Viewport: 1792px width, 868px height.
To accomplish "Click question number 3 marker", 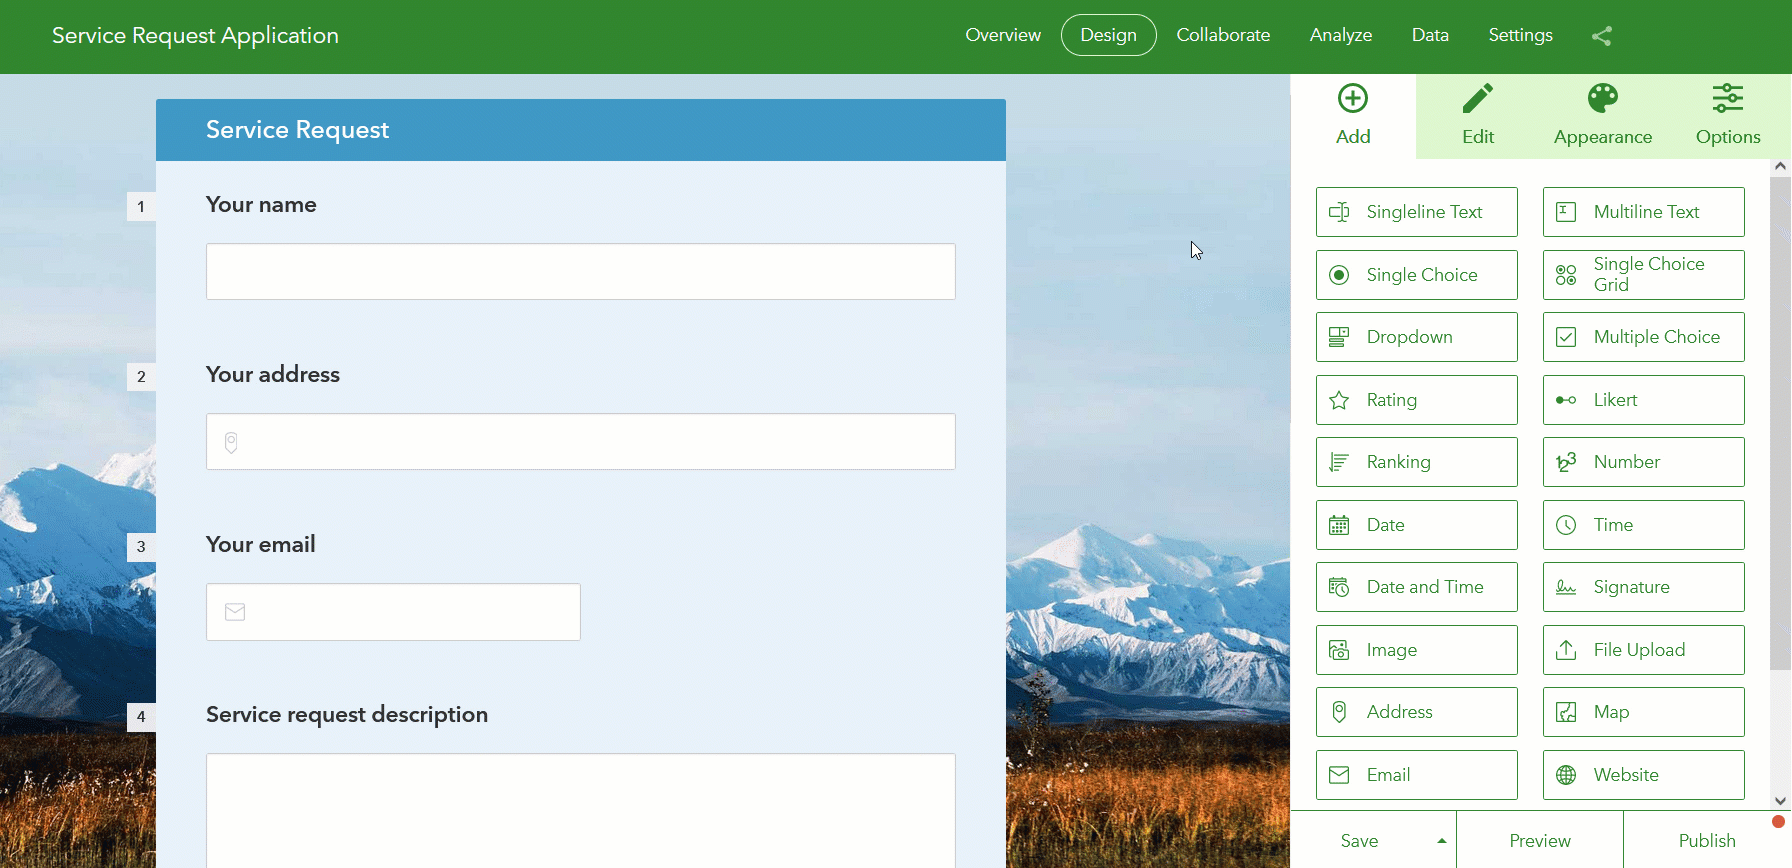I will click(x=141, y=547).
